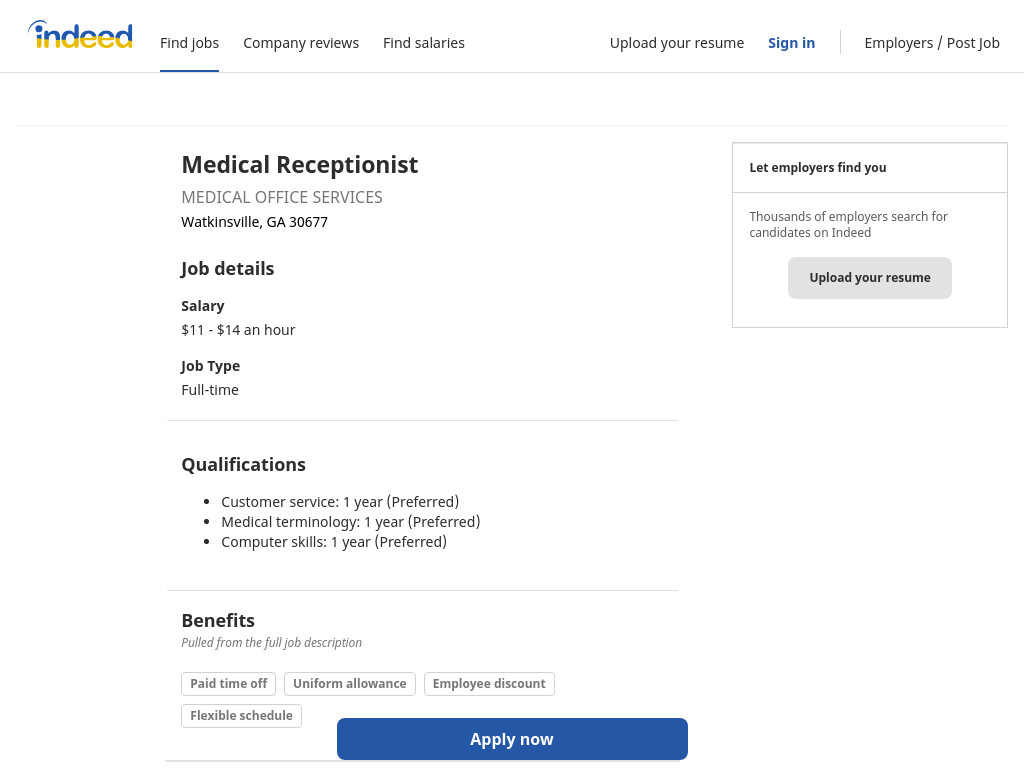The image size is (1024, 768).
Task: Select the Flexible schedule tag
Action: point(242,716)
